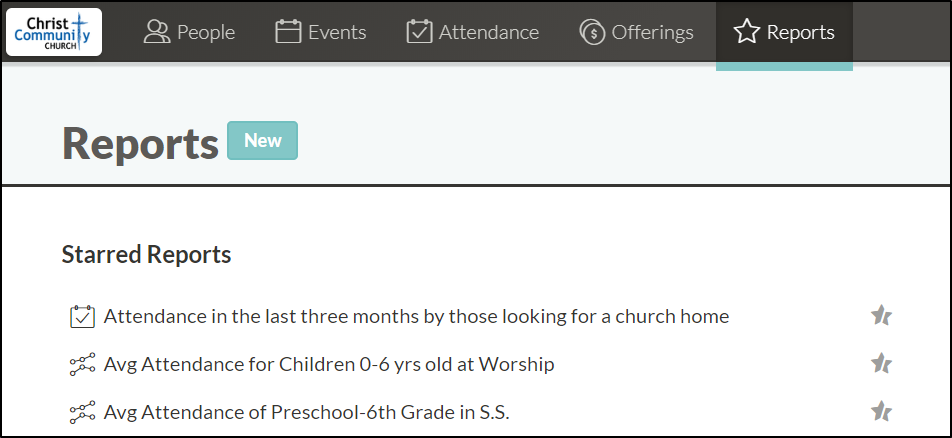The width and height of the screenshot is (952, 438).
Task: Open Attendance in last three months report
Action: pos(416,317)
